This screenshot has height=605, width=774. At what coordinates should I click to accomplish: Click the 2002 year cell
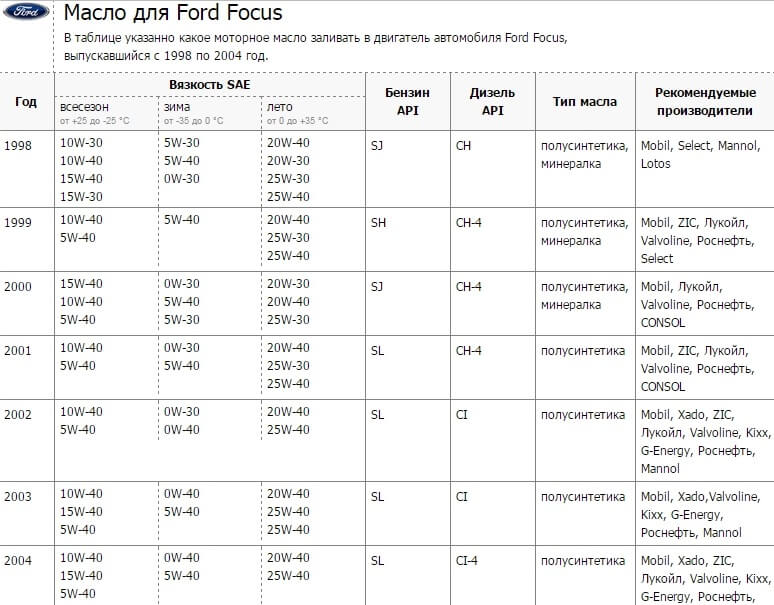pyautogui.click(x=18, y=415)
